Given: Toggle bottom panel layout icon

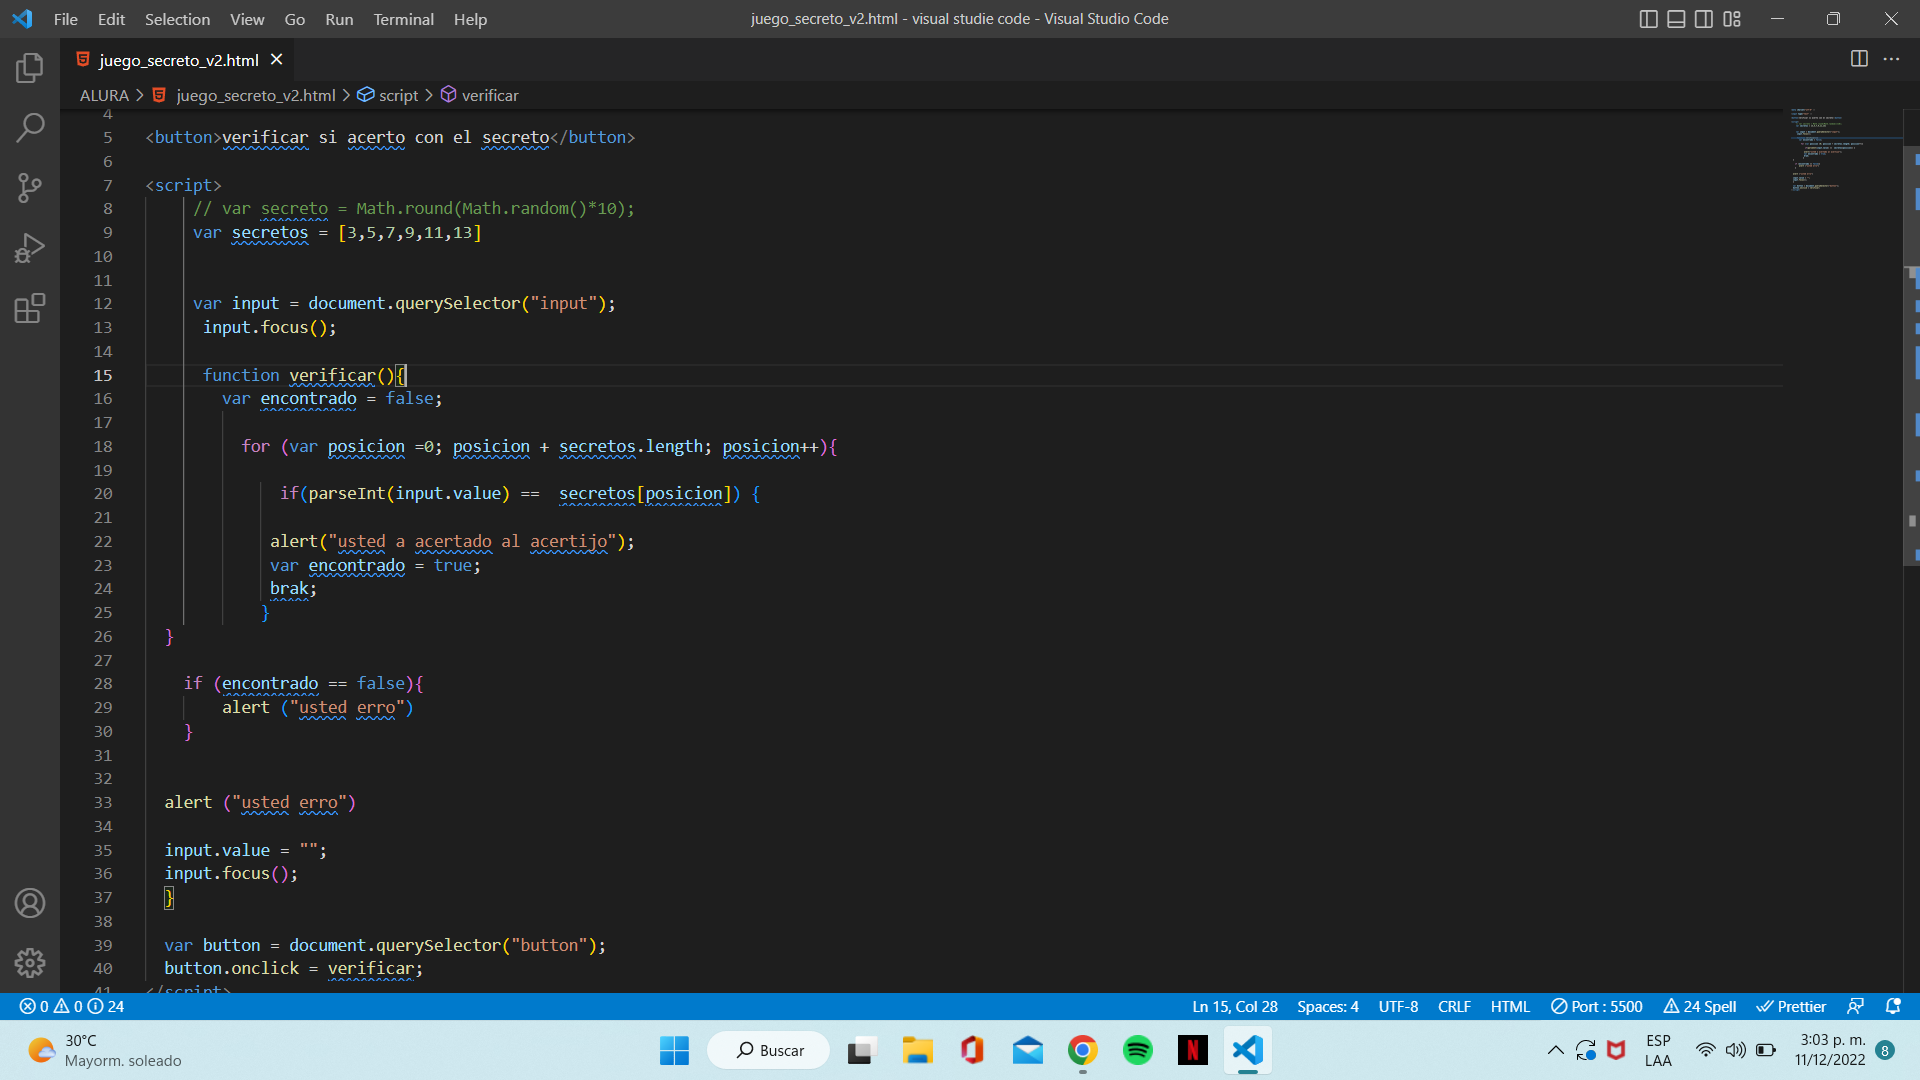Looking at the screenshot, I should [1676, 19].
